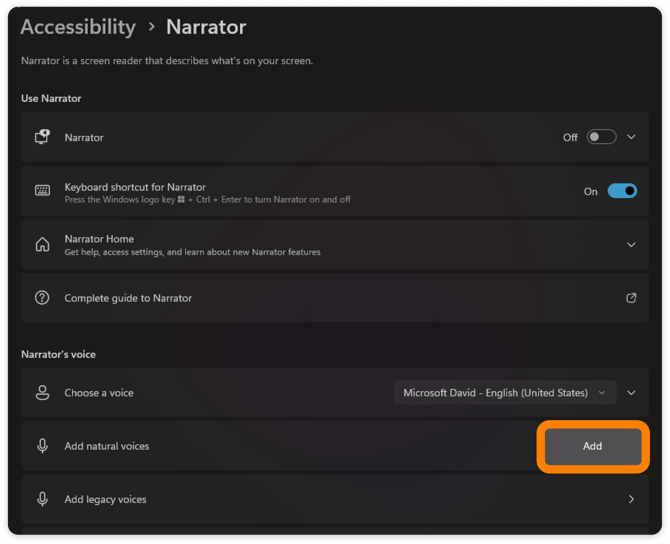Viewport: 670px width, 544px height.
Task: Click the Use Narrator section heading
Action: 51,98
